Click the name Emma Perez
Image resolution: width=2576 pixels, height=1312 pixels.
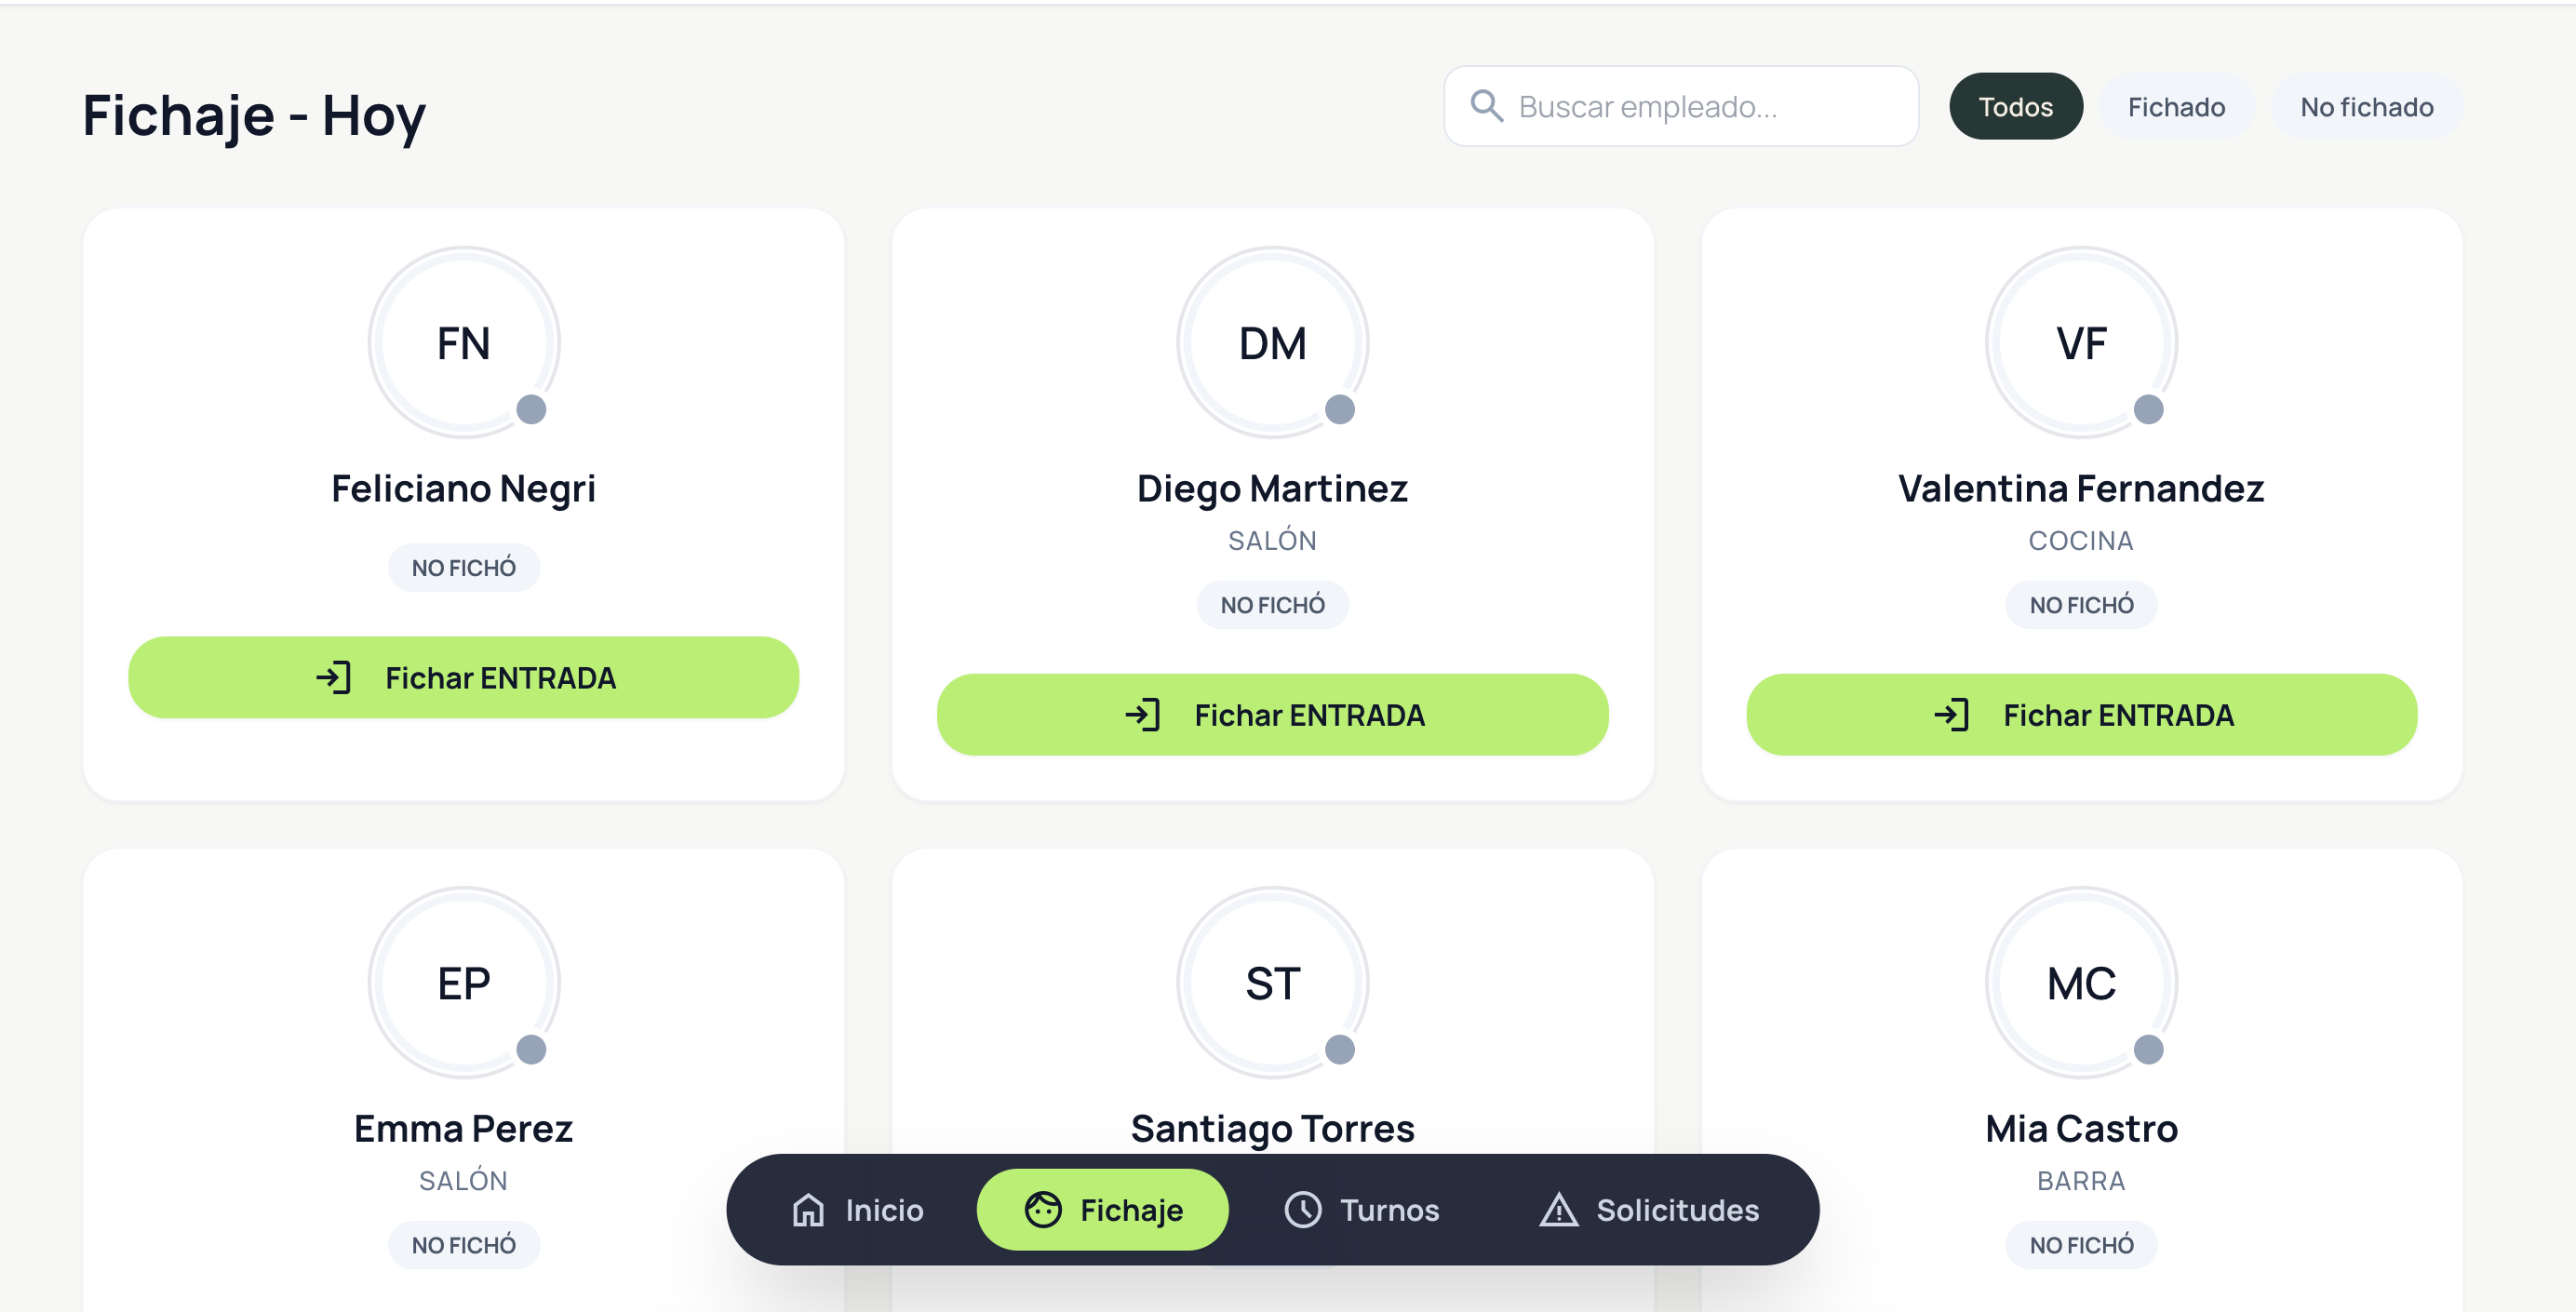point(464,1129)
